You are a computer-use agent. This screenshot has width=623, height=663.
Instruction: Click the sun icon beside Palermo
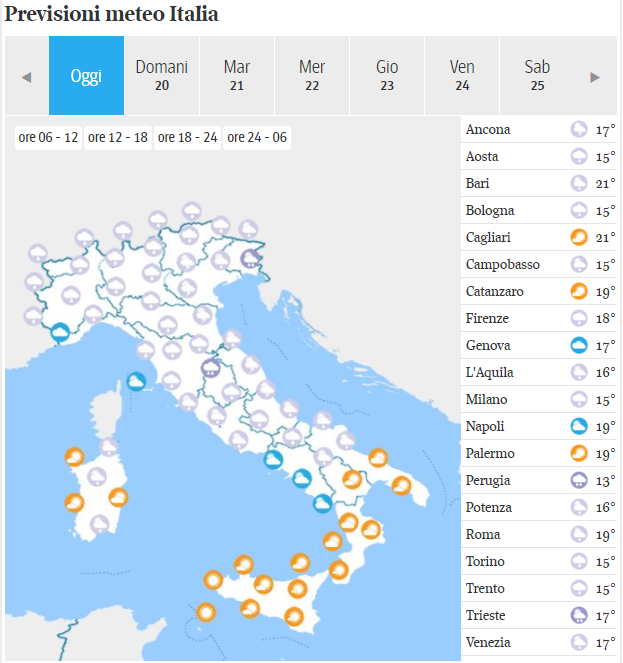[x=578, y=454]
